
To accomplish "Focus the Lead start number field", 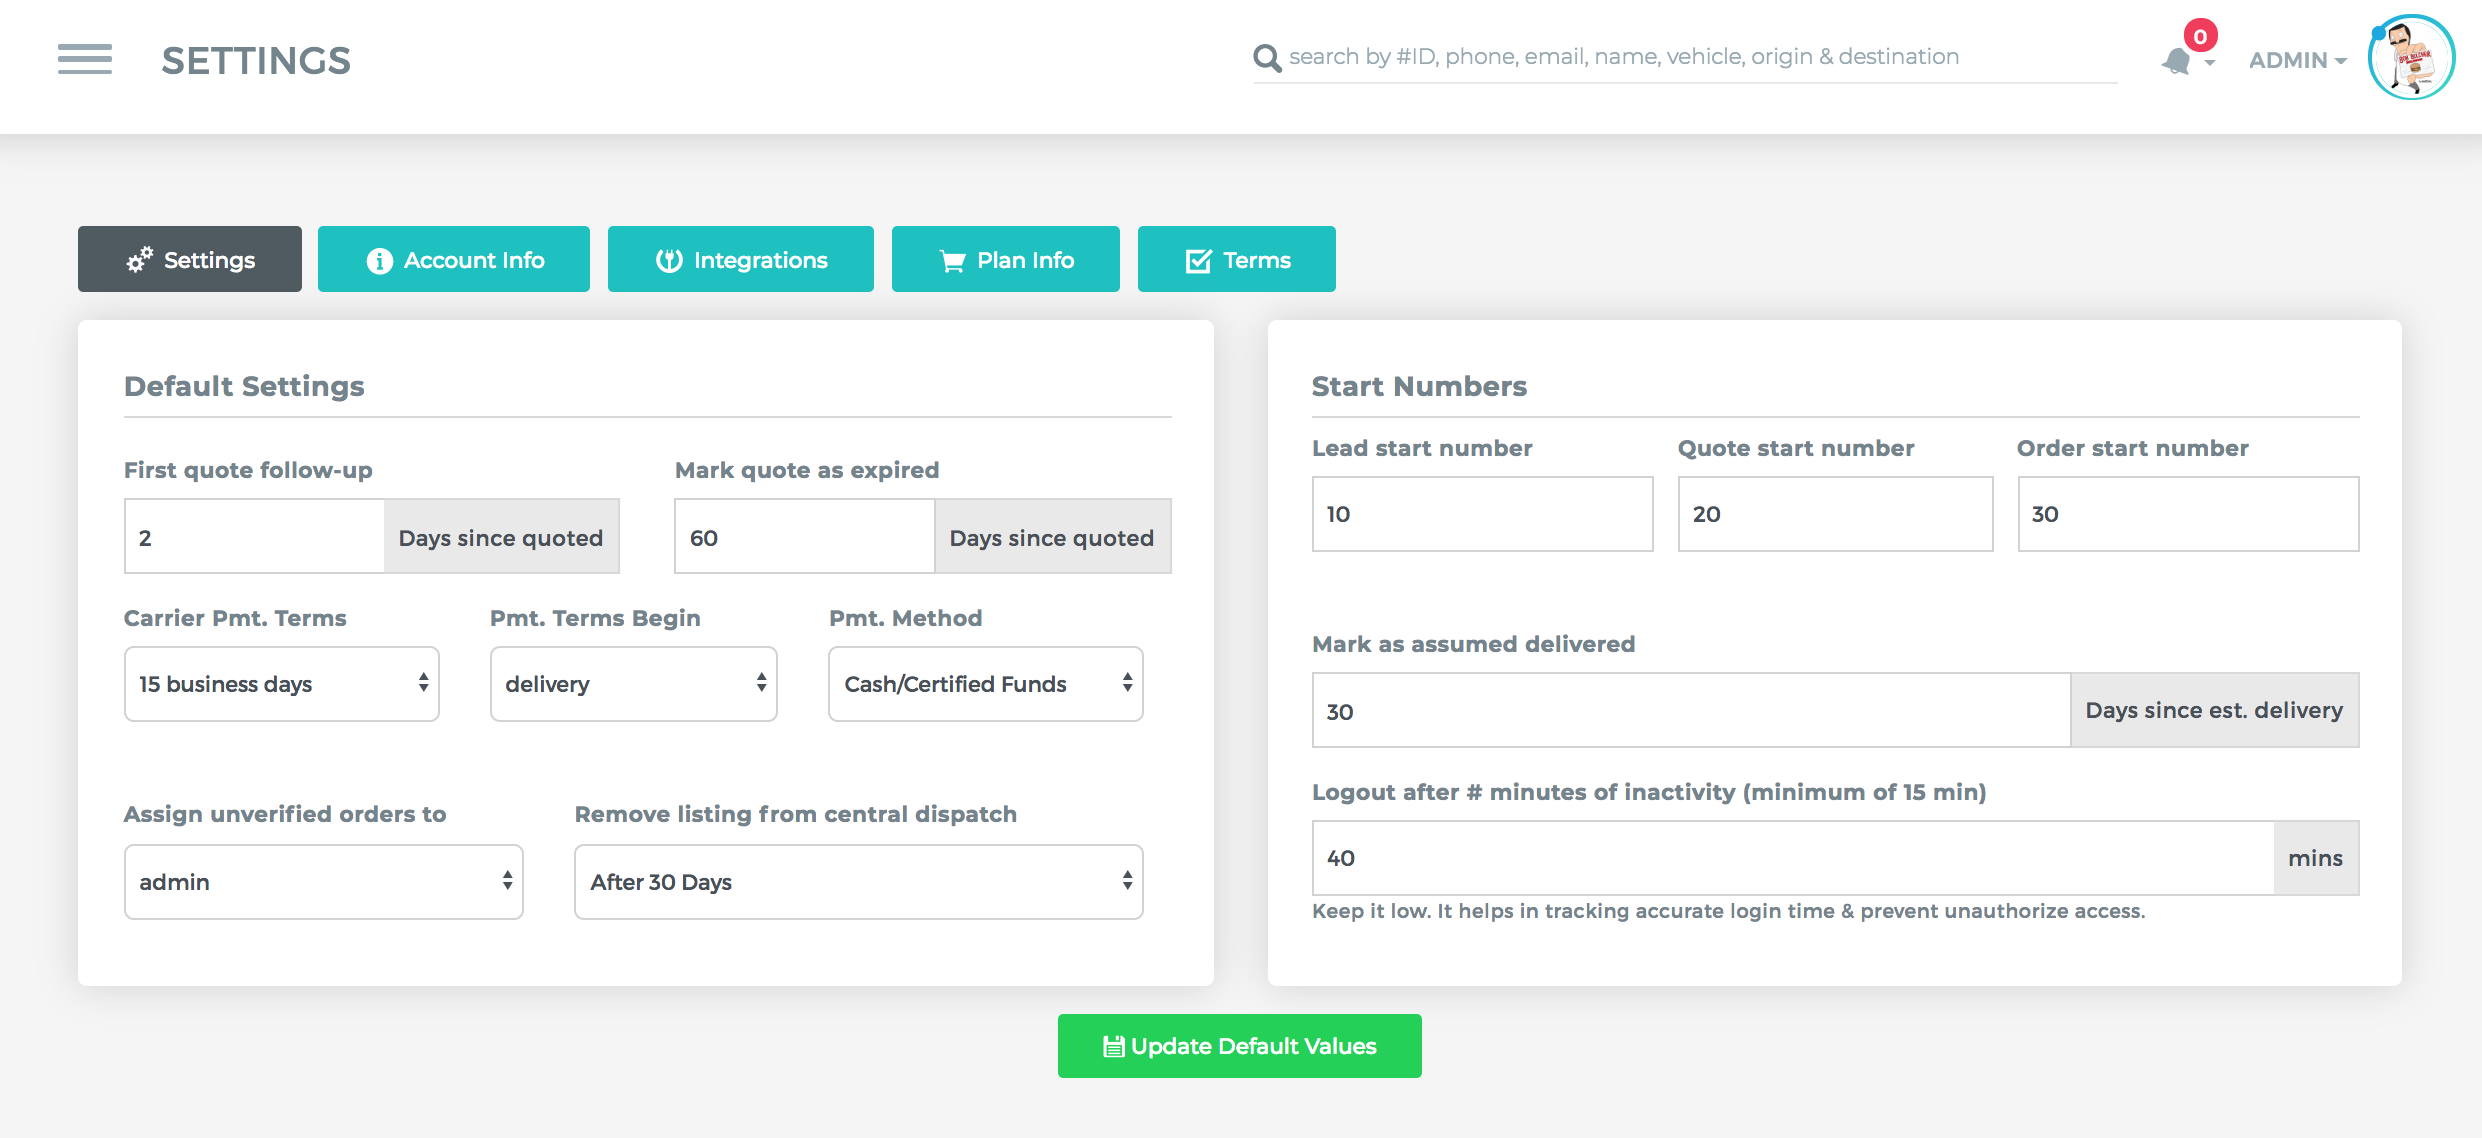I will [1483, 514].
